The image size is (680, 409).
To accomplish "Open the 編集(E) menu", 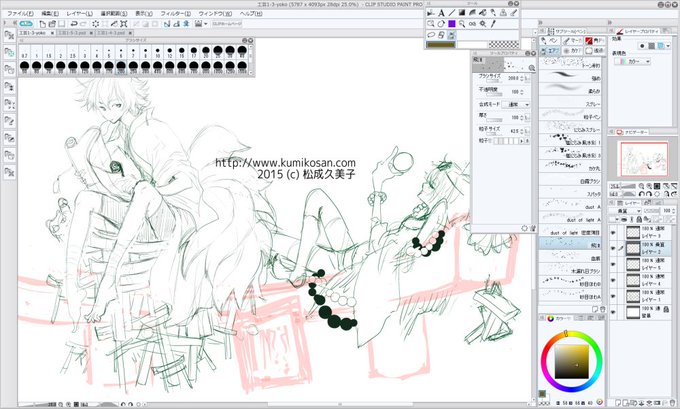I will click(50, 14).
